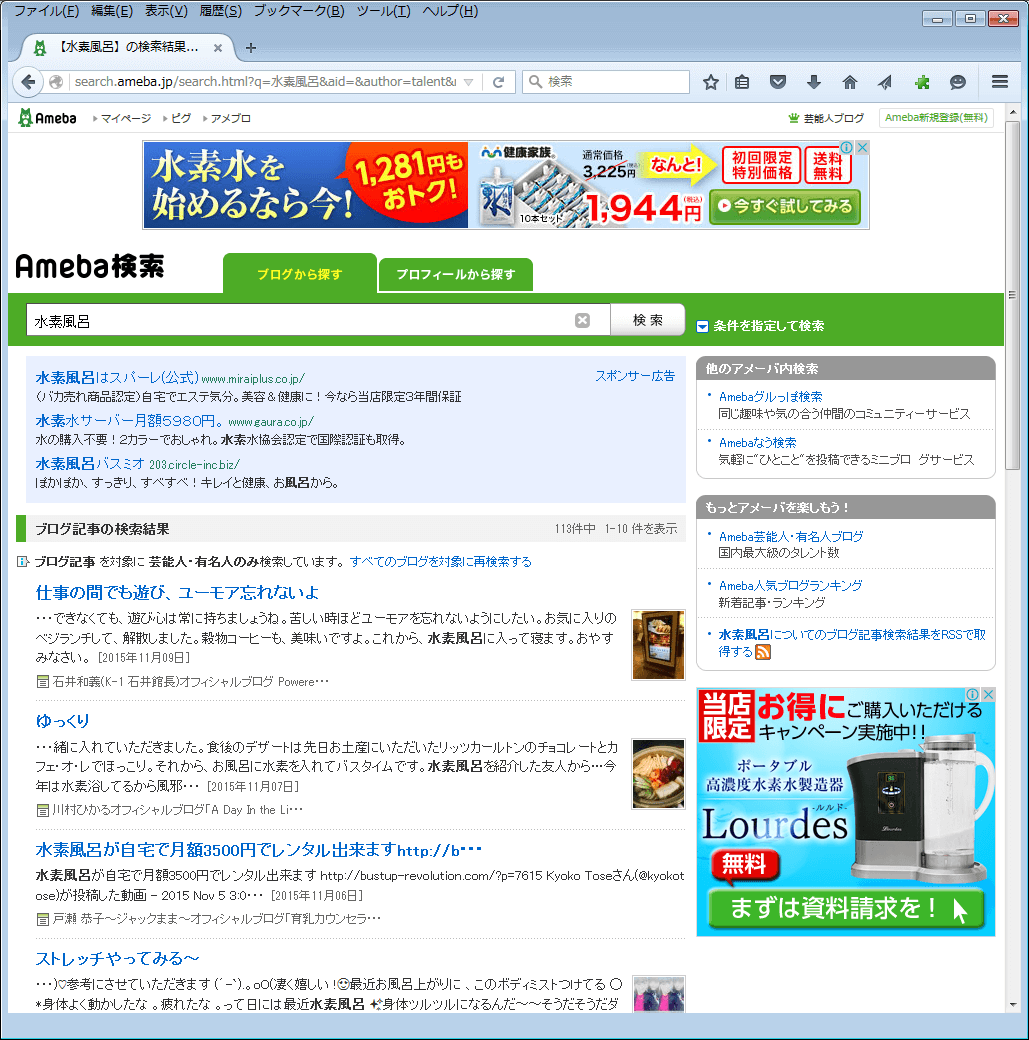Screen dimensions: 1029x1040
Task: Open the アメブロ link in header
Action: (231, 118)
